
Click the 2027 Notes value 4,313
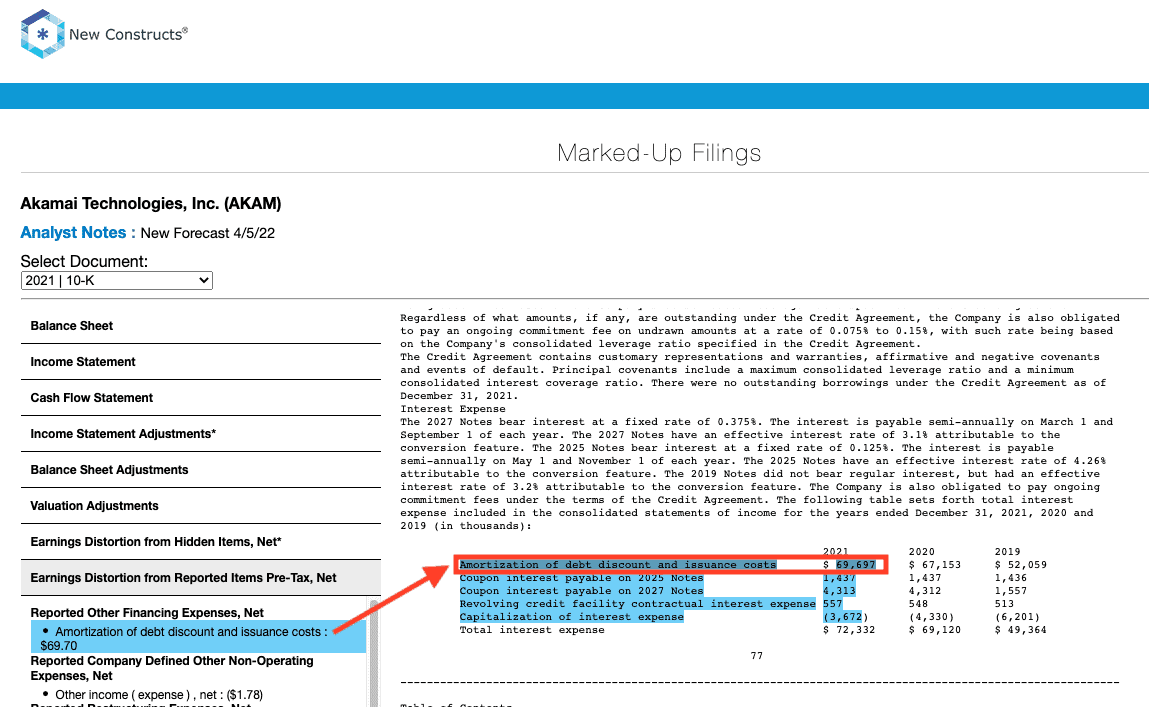pyautogui.click(x=839, y=591)
